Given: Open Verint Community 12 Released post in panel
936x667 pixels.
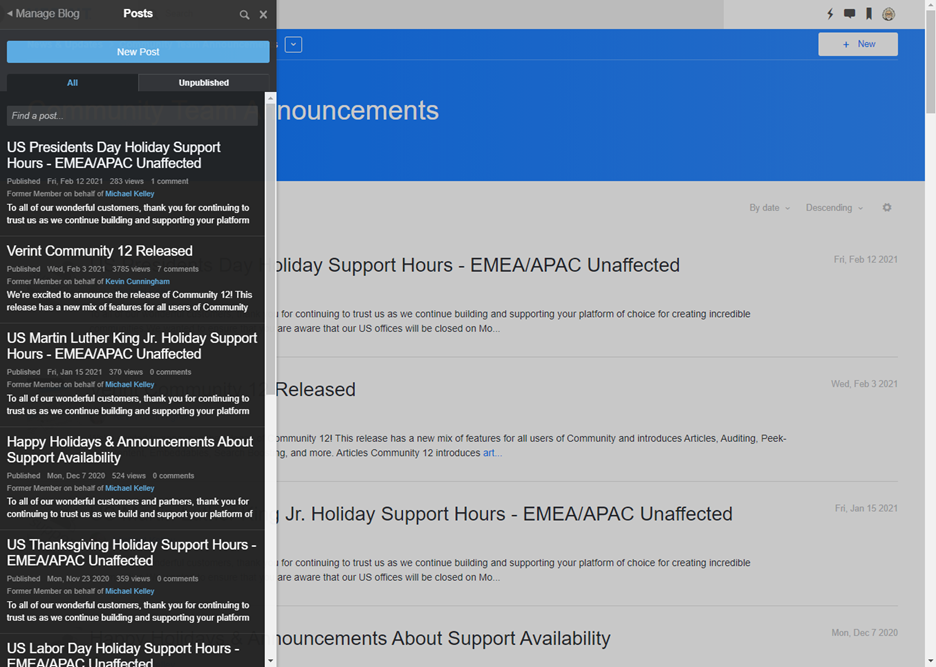Looking at the screenshot, I should (100, 251).
